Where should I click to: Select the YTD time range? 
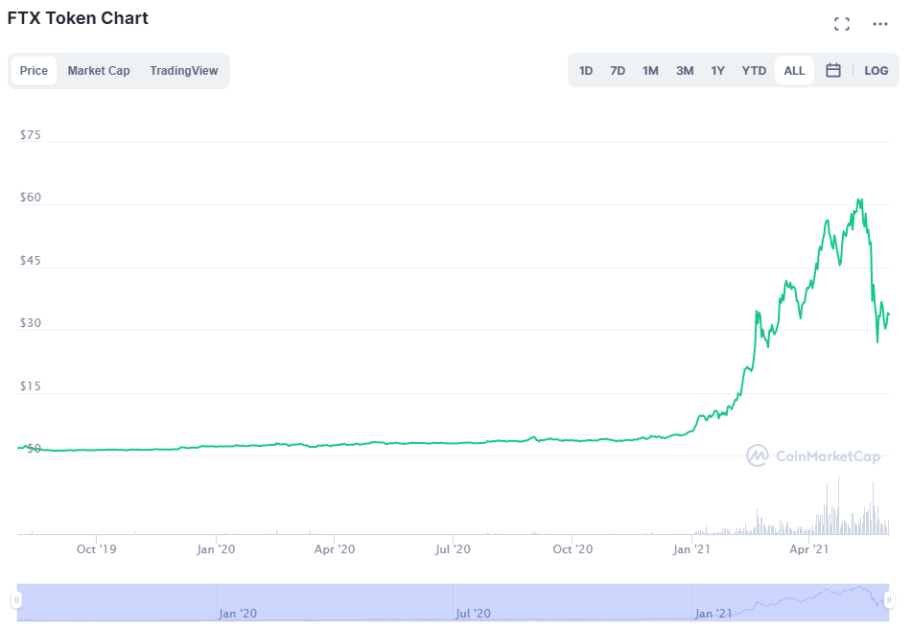pos(754,71)
